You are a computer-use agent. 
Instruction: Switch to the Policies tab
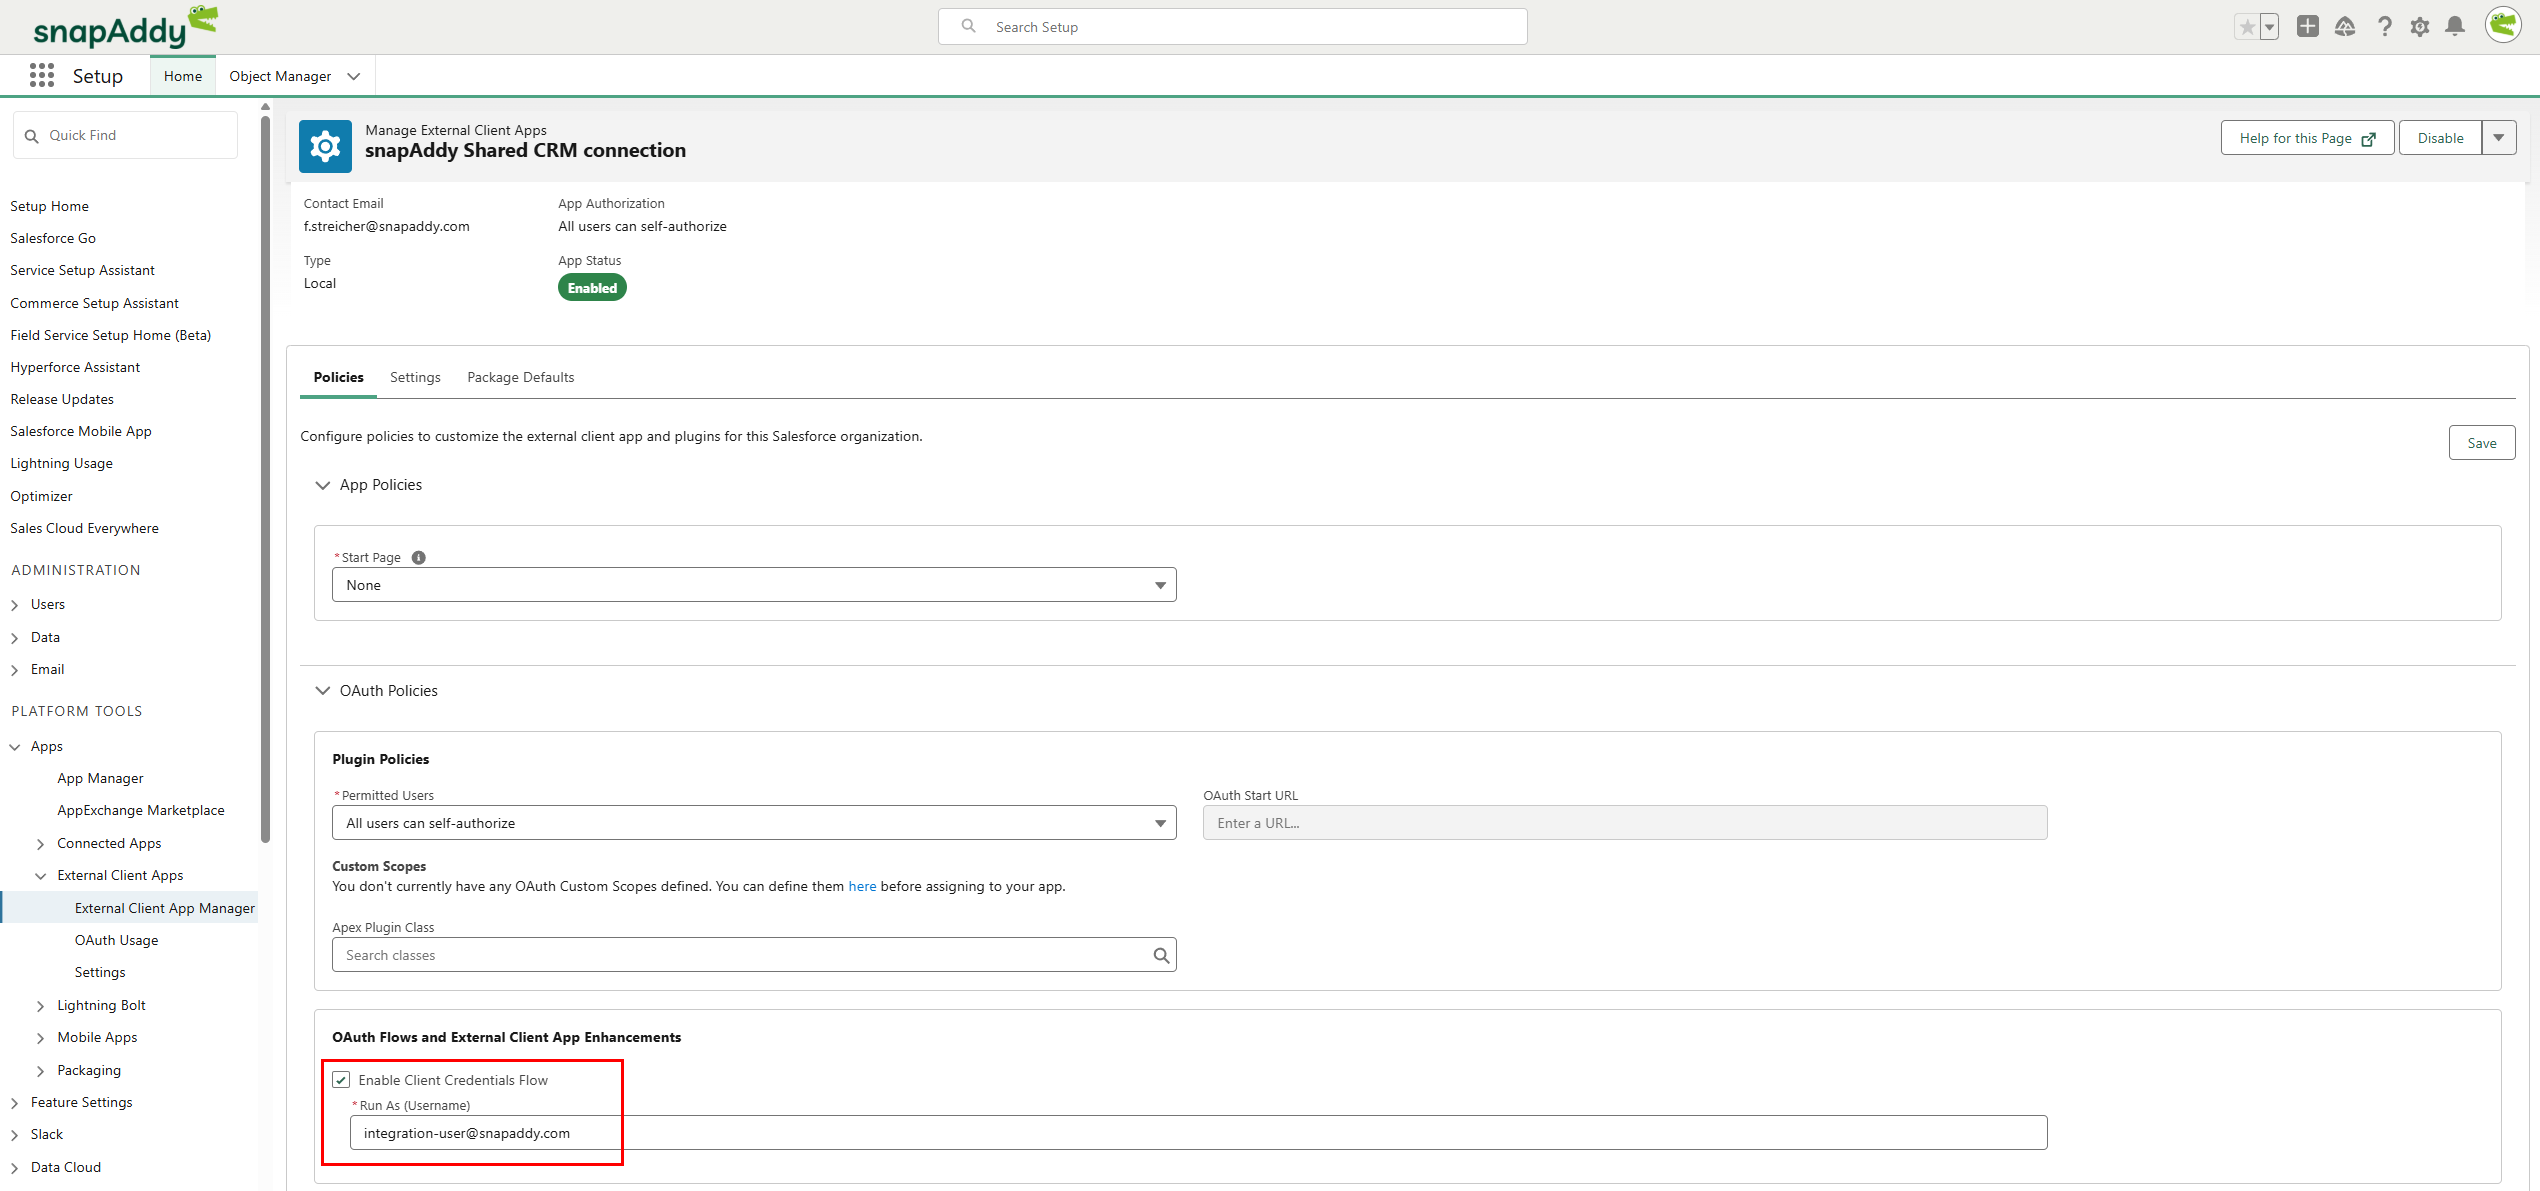pyautogui.click(x=338, y=377)
